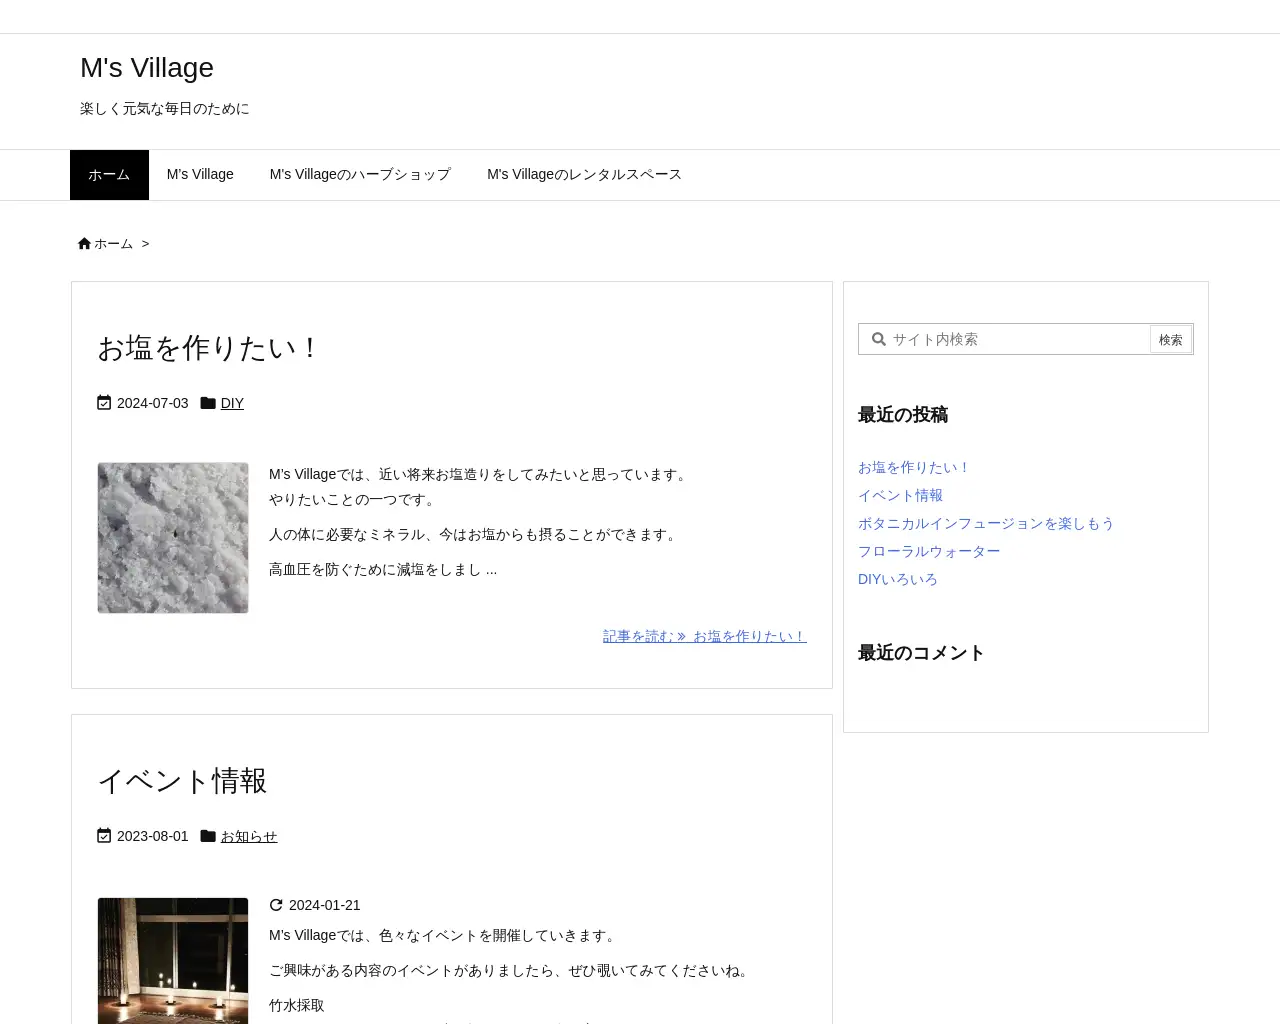Click the salt crystal article thumbnail
The image size is (1280, 1024).
coord(172,537)
